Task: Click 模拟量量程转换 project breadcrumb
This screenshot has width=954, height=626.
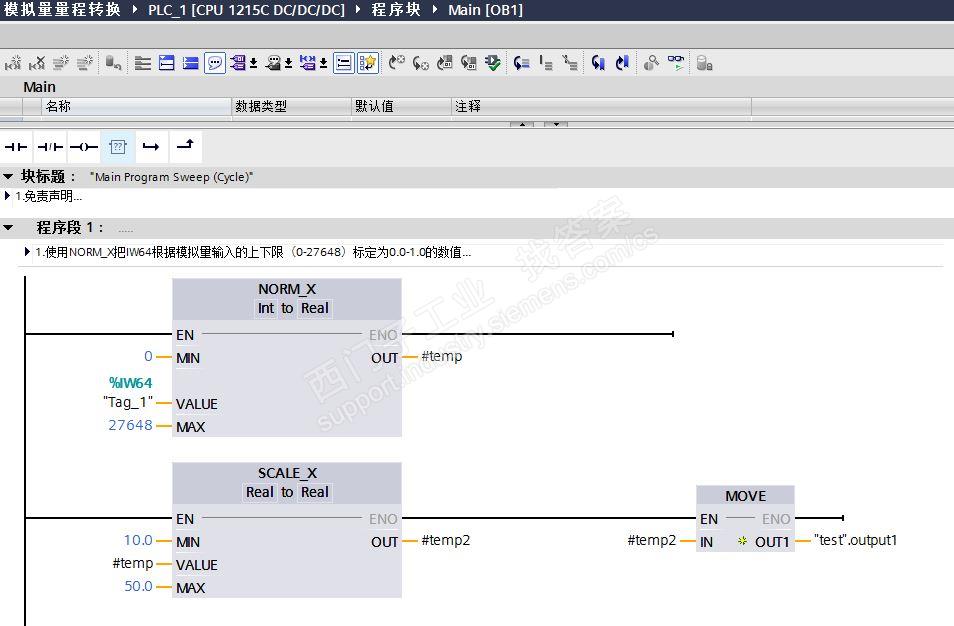Action: (63, 9)
